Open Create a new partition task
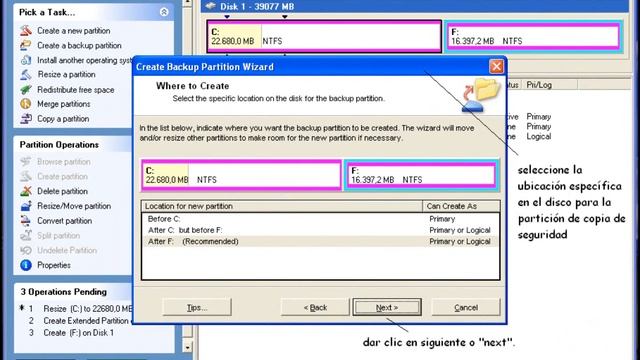The height and width of the screenshot is (360, 640). [x=73, y=31]
